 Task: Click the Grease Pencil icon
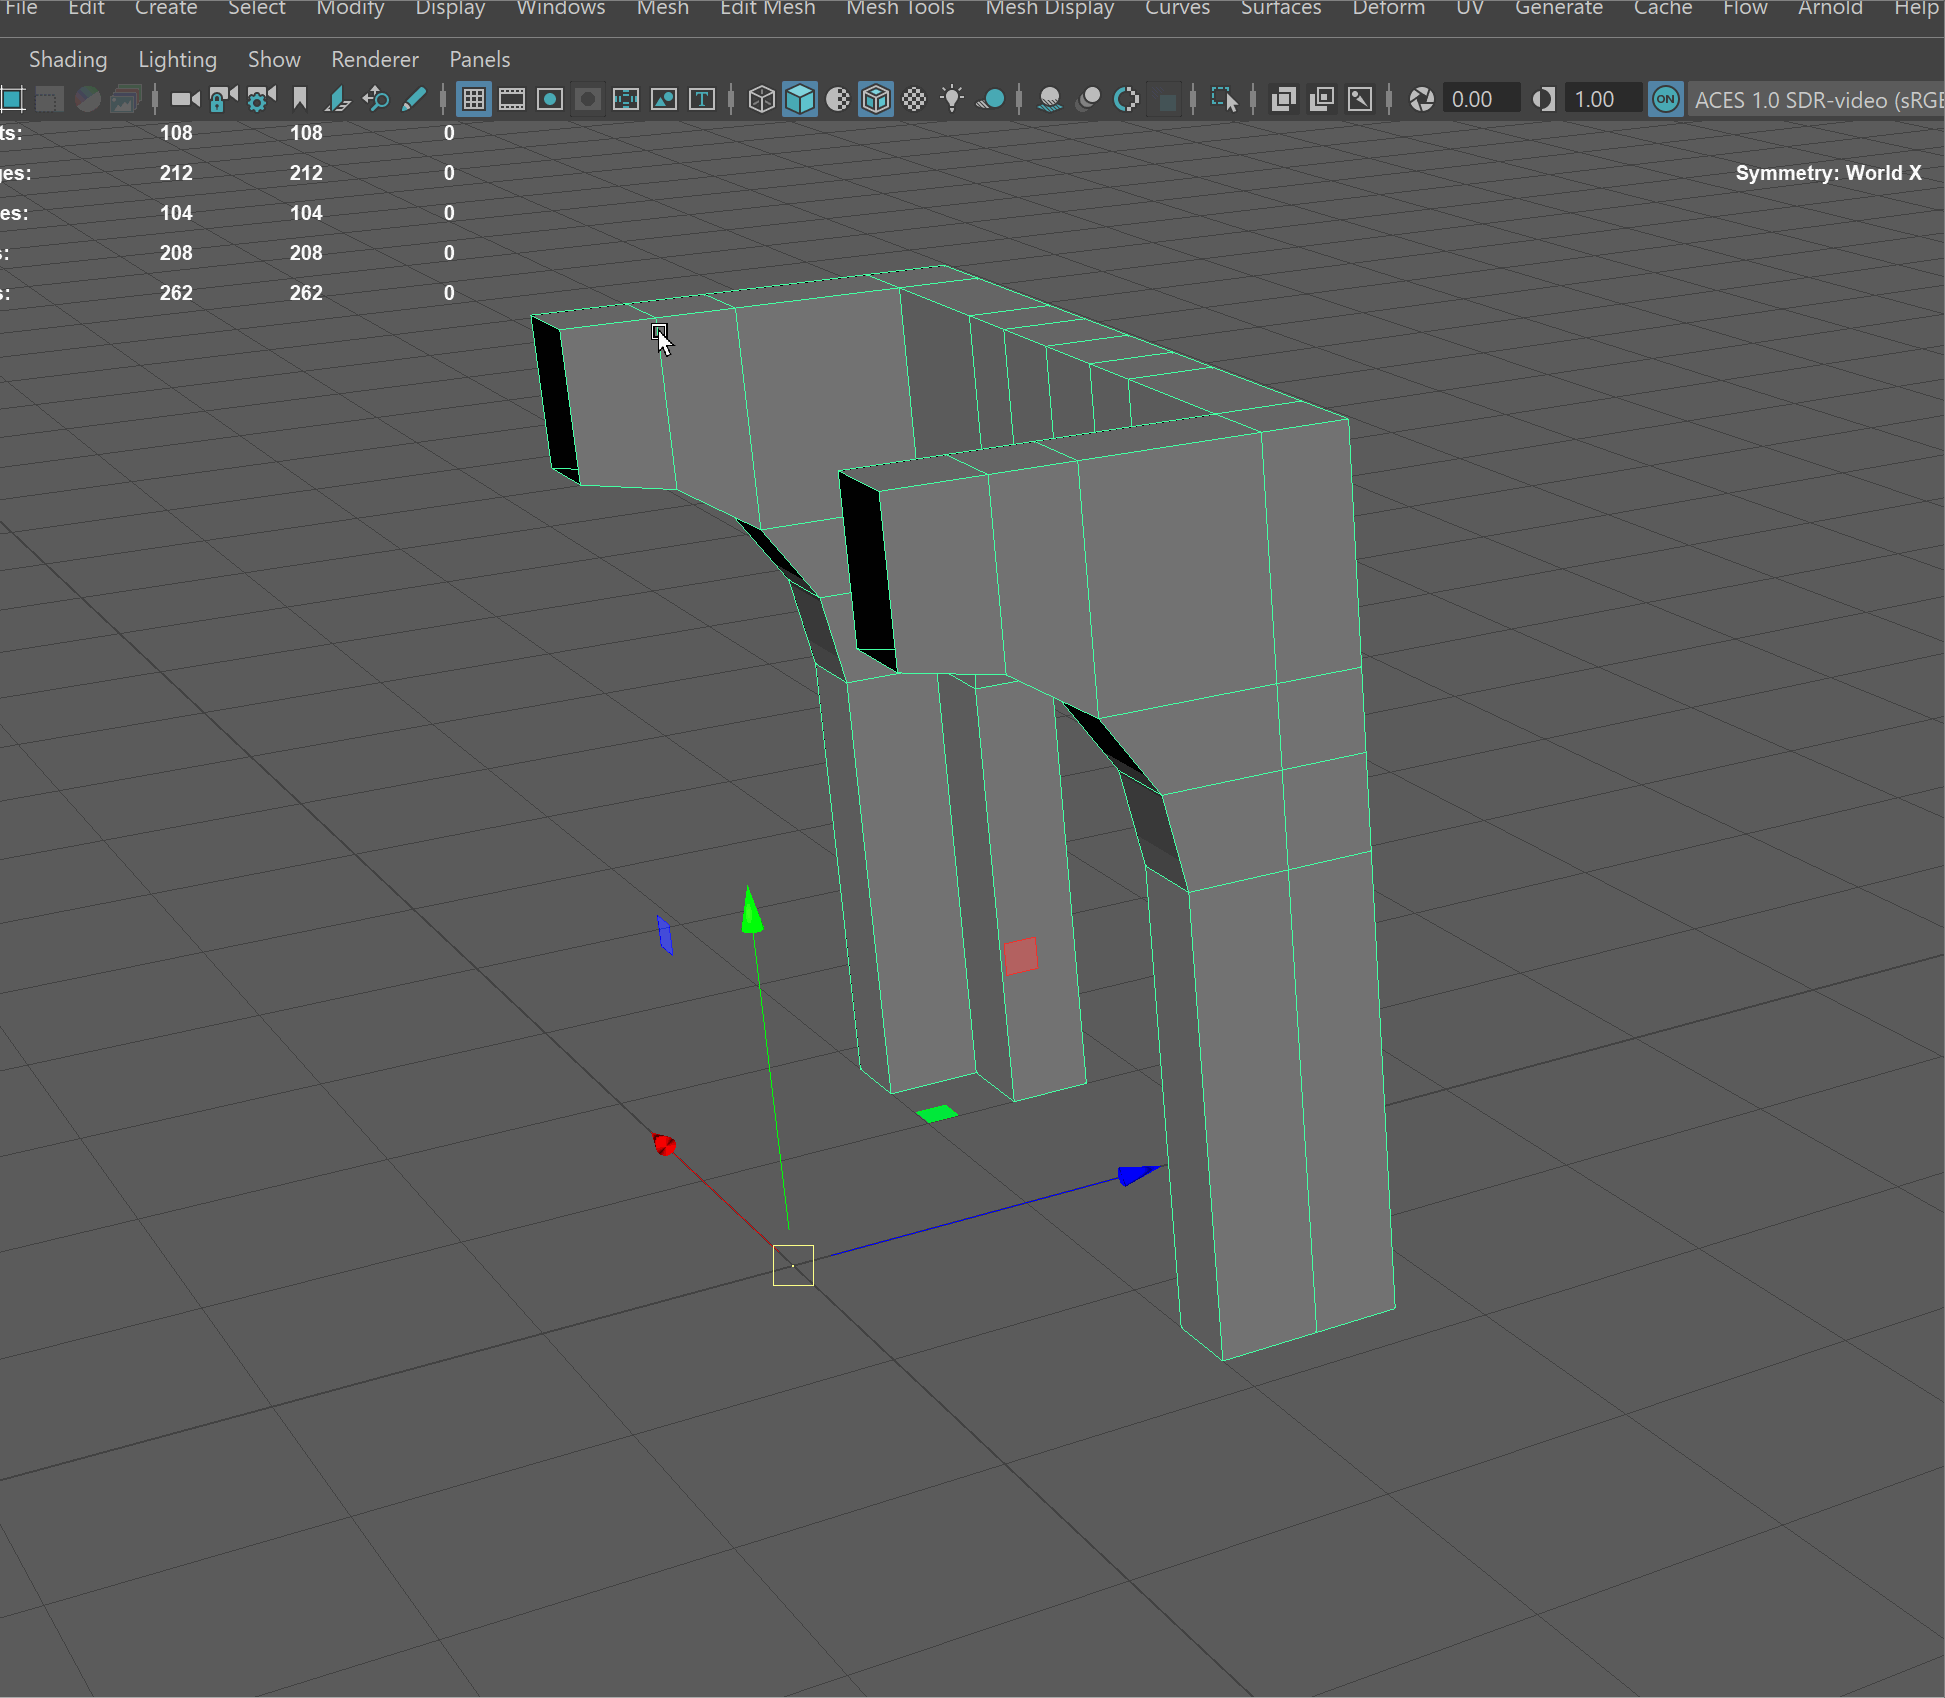(413, 99)
